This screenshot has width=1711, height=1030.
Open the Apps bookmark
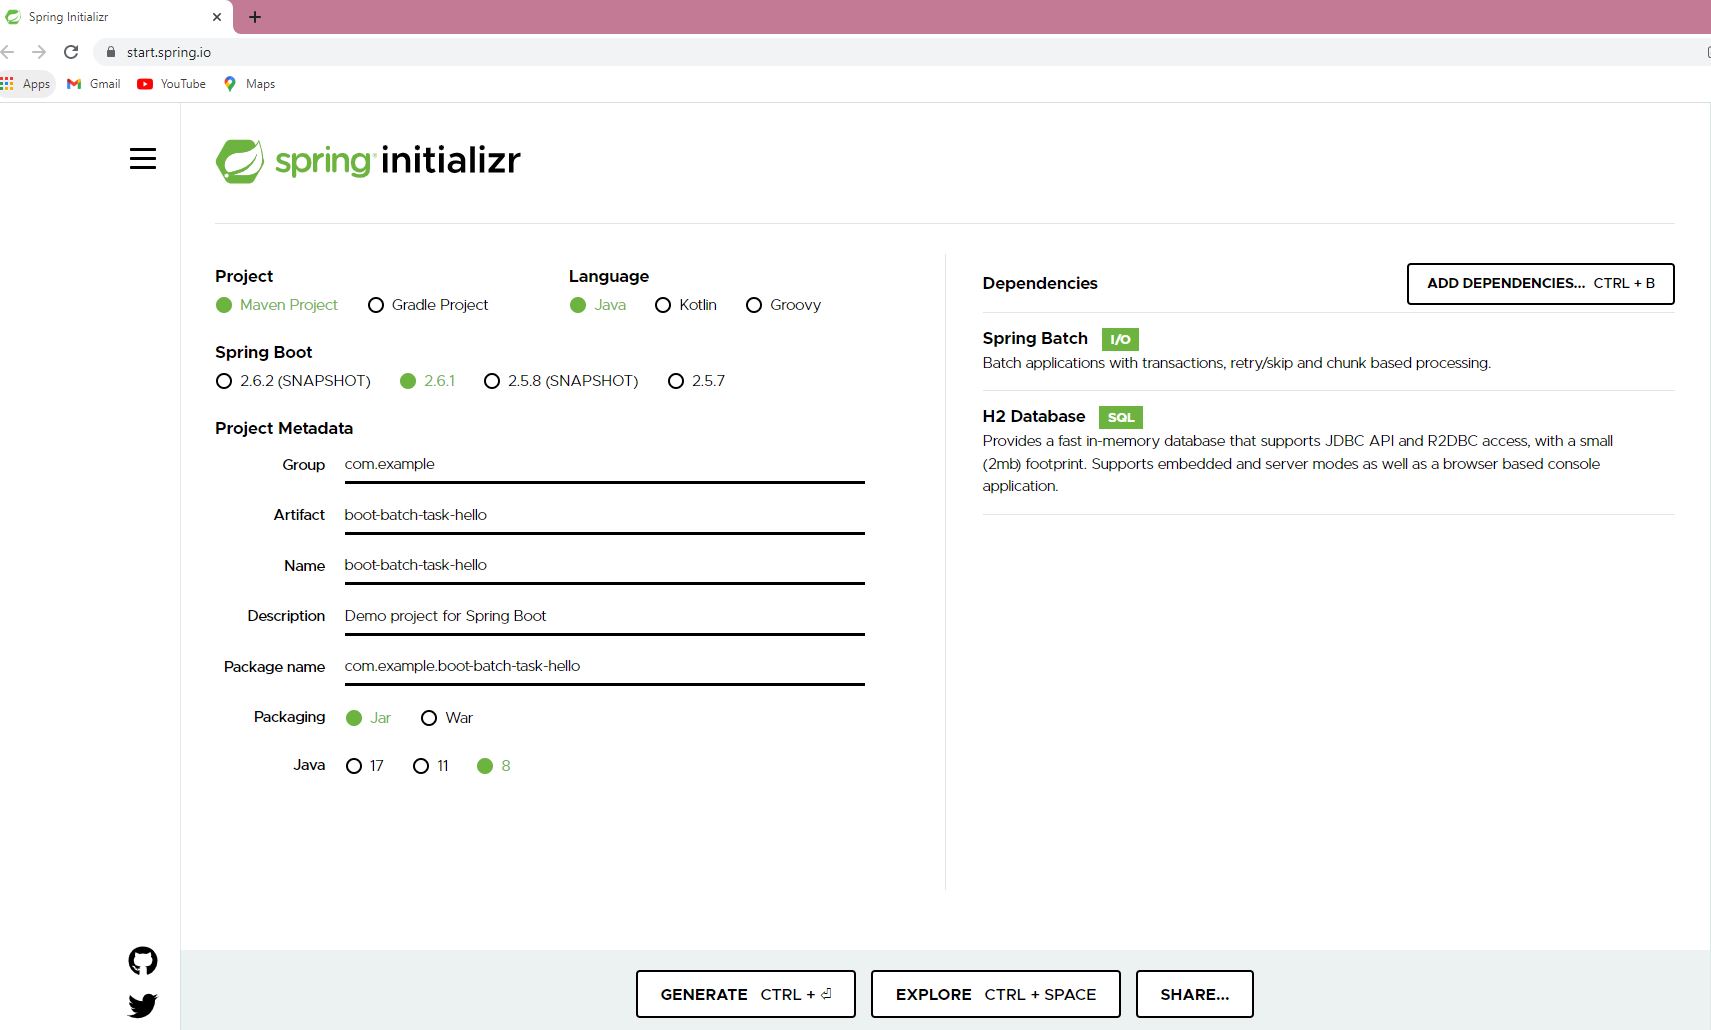coord(26,84)
